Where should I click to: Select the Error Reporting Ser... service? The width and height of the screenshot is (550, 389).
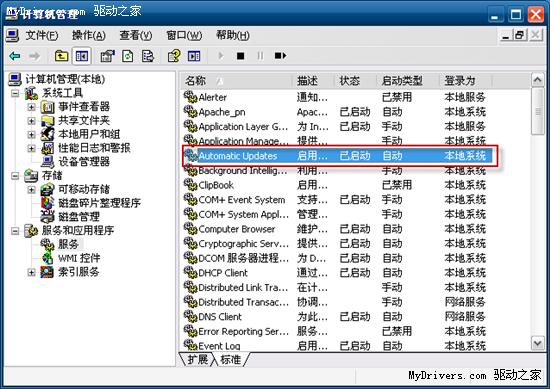(243, 331)
